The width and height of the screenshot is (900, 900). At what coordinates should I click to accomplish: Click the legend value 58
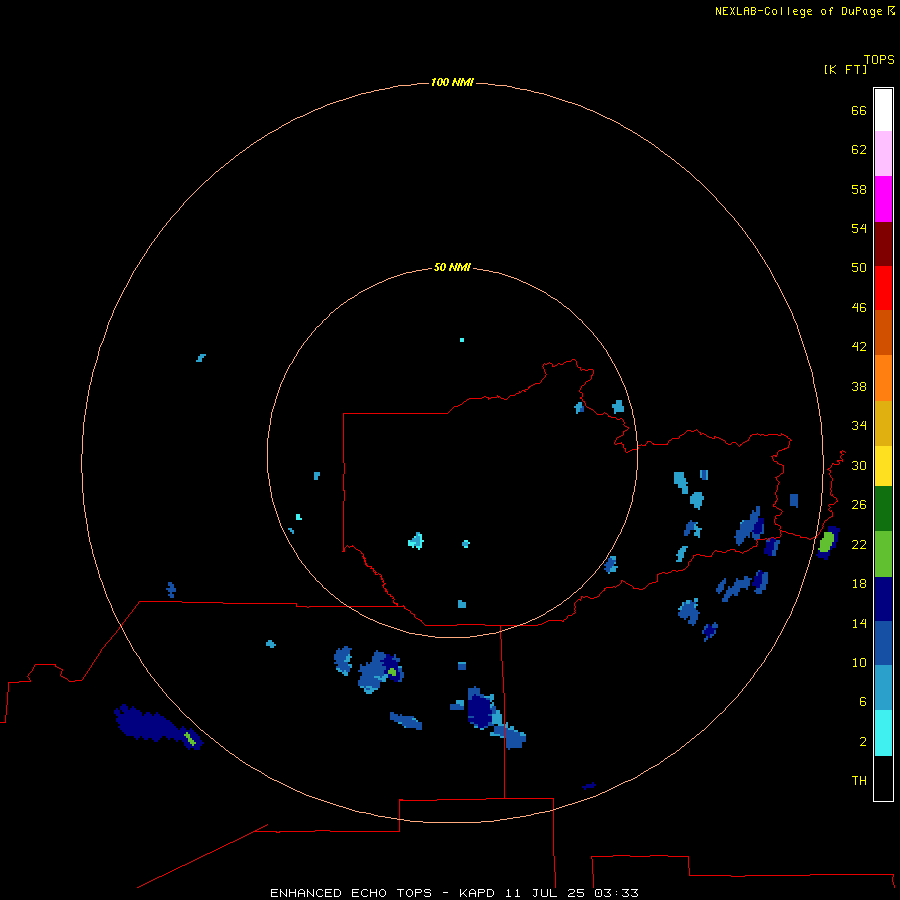pyautogui.click(x=859, y=189)
